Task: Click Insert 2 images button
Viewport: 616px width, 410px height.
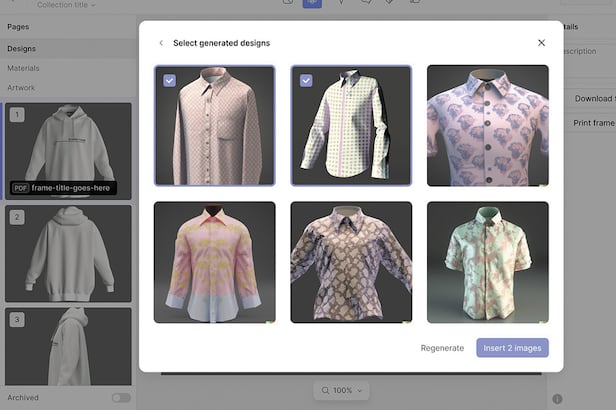Action: (512, 348)
